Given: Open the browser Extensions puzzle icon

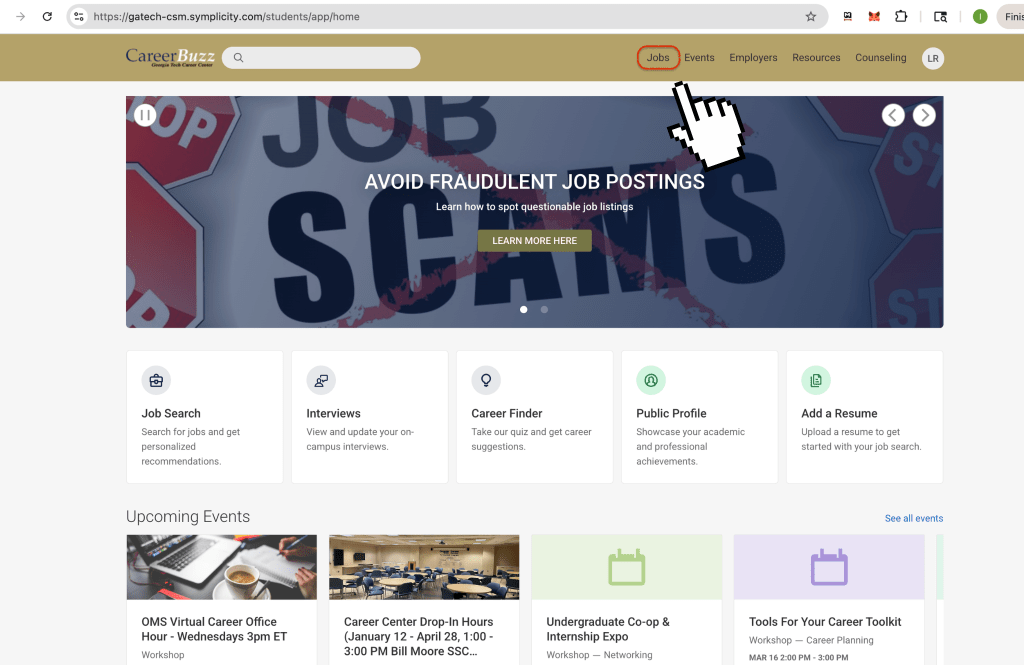Looking at the screenshot, I should click(901, 16).
